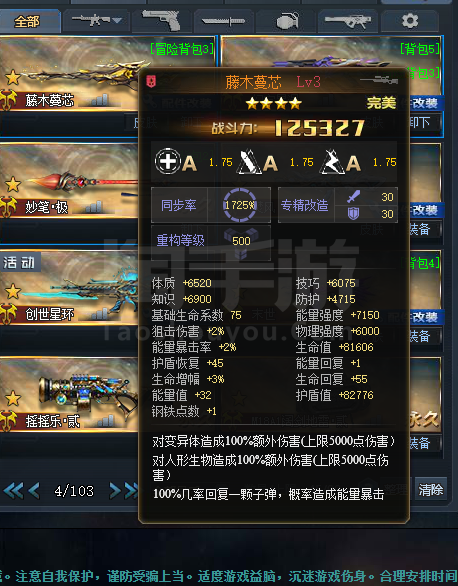Jump to the last inventory page
The height and width of the screenshot is (586, 458).
pyautogui.click(x=131, y=491)
